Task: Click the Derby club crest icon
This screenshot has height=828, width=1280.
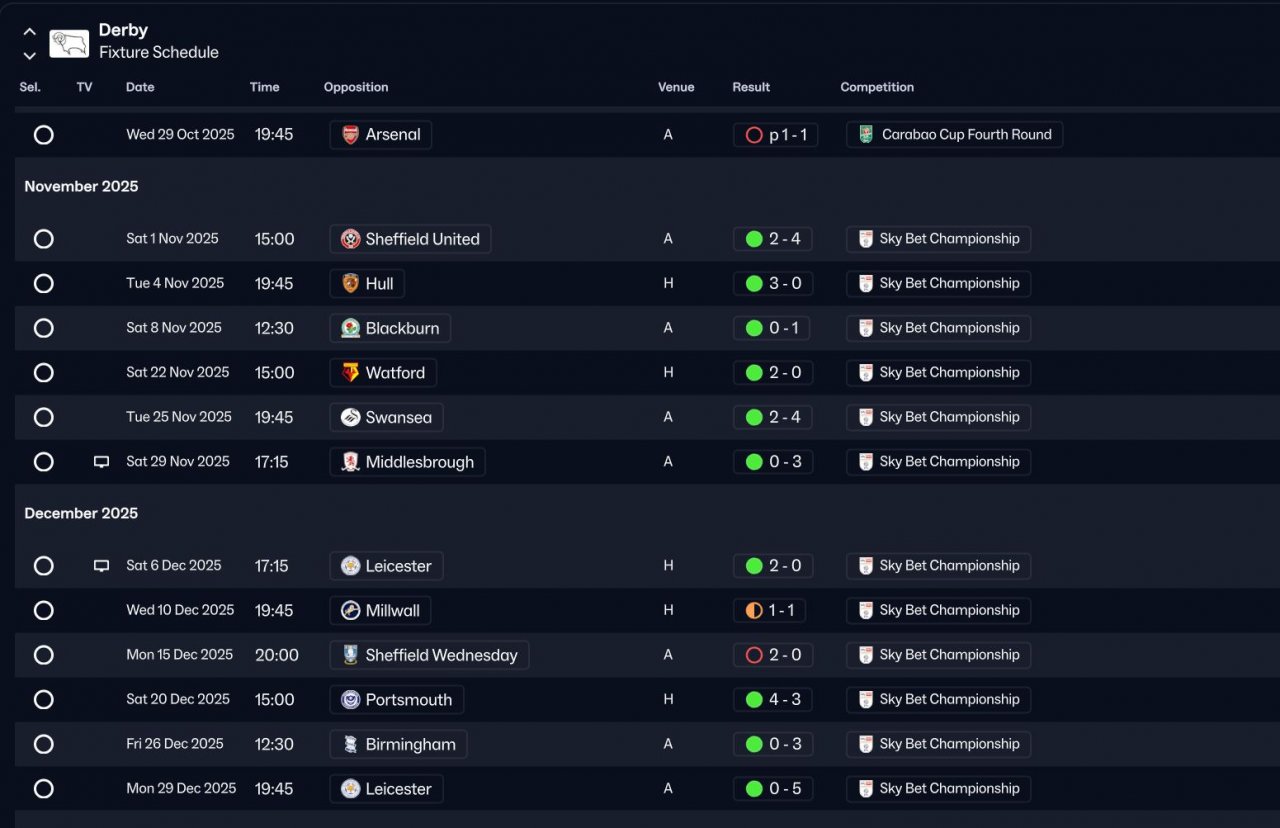Action: 69,42
